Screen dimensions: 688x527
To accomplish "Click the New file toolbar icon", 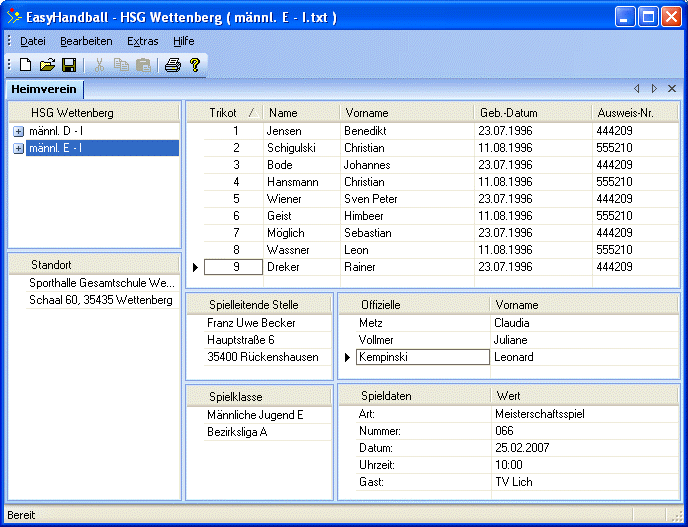I will click(26, 65).
